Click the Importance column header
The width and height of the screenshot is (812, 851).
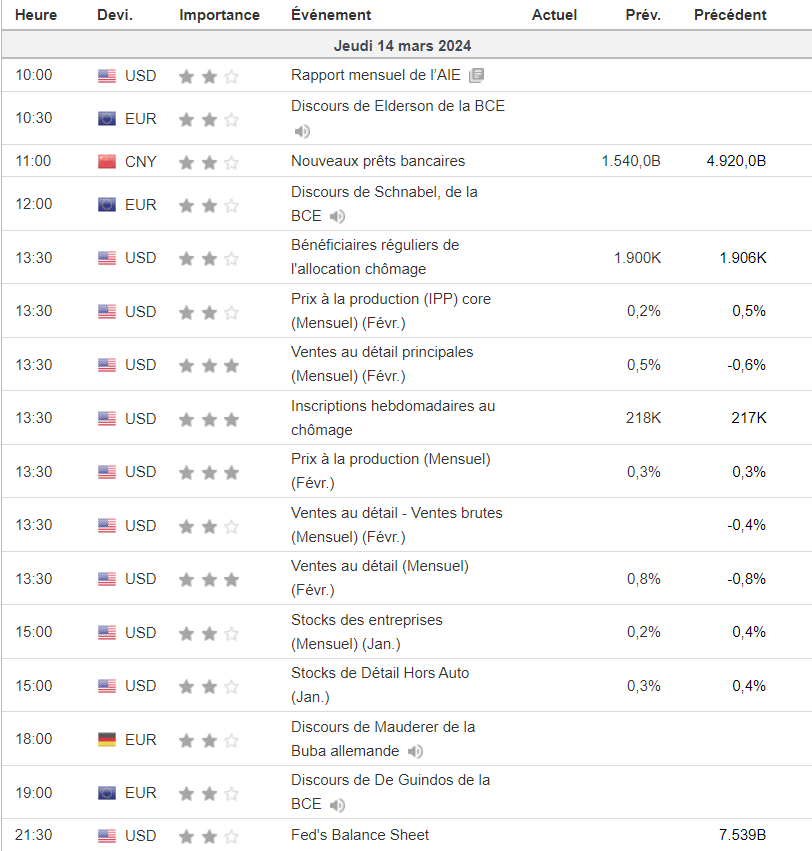tap(219, 15)
